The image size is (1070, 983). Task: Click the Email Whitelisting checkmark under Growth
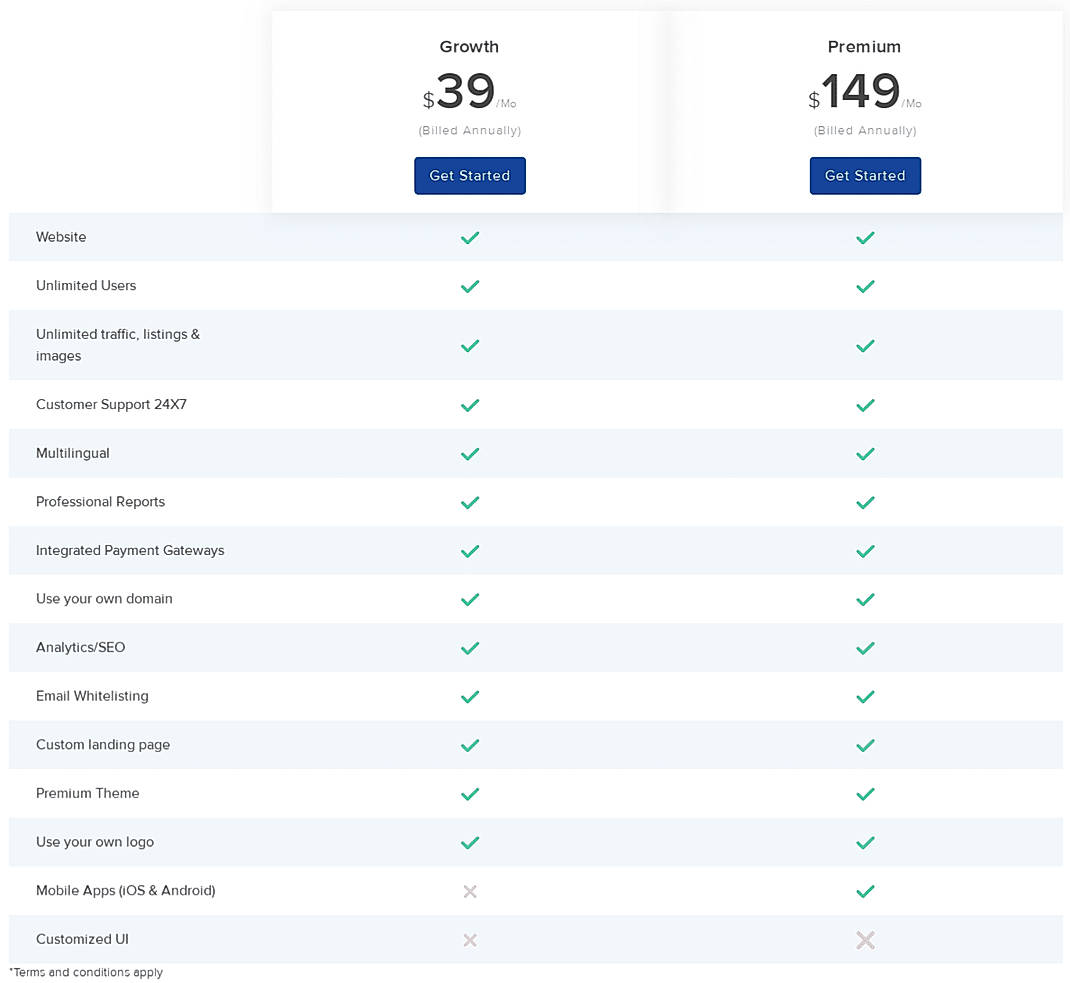469,697
